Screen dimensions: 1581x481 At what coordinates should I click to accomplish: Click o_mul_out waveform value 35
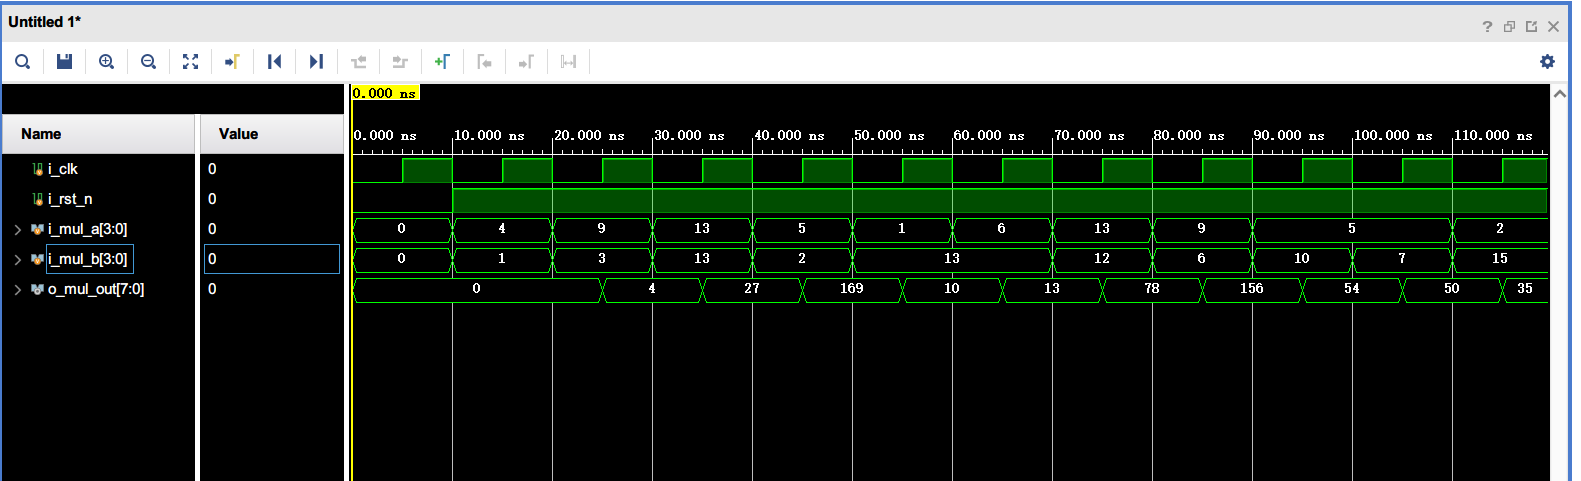point(1525,288)
